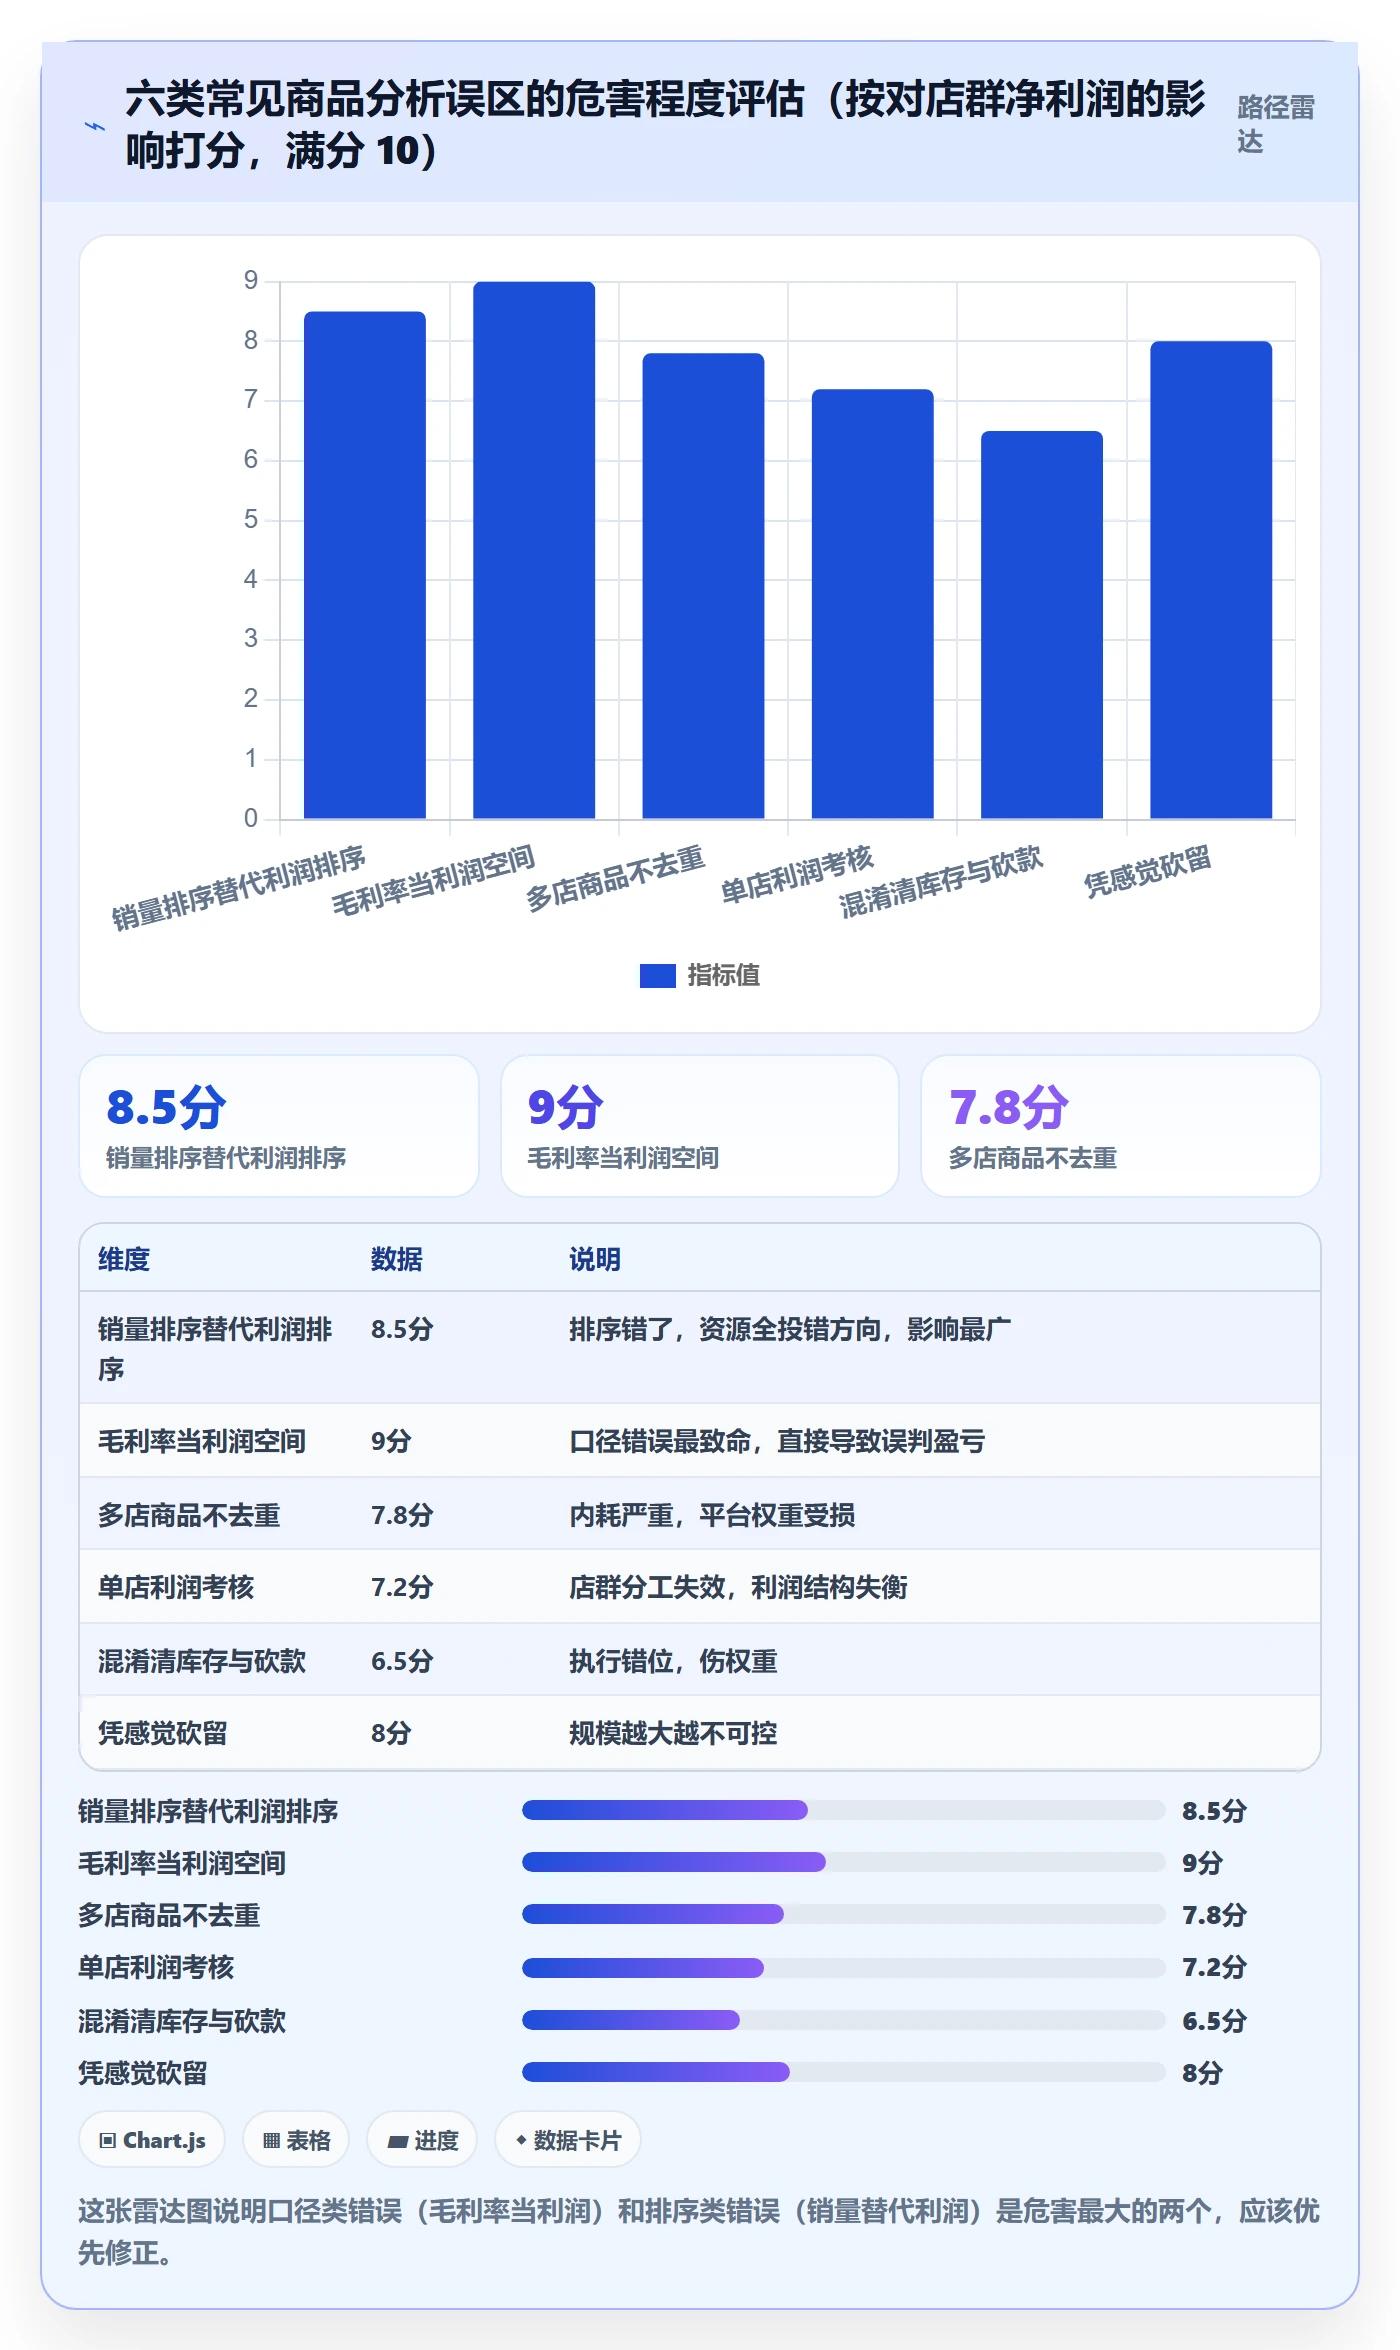The image size is (1400, 2350).
Task: Click the 多店商品不去重 axis label under the chart
Action: pos(616,878)
